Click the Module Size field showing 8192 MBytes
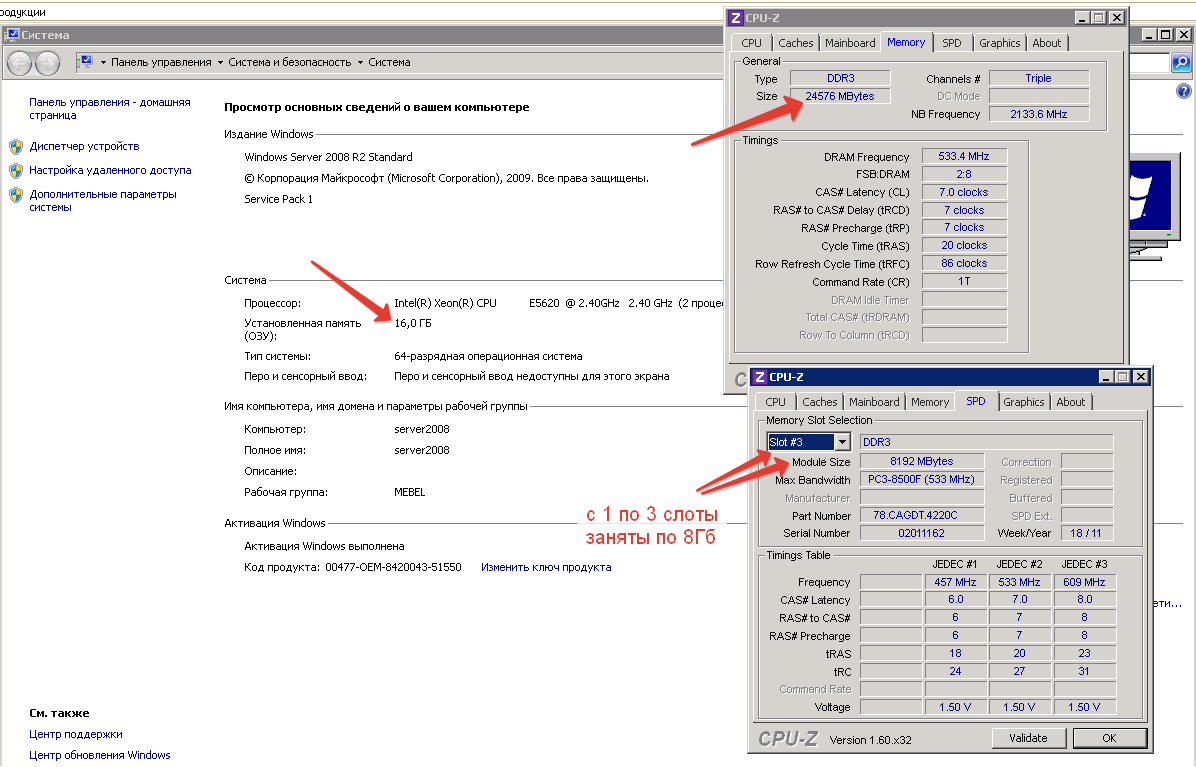Viewport: 1196px width, 767px height. (921, 461)
